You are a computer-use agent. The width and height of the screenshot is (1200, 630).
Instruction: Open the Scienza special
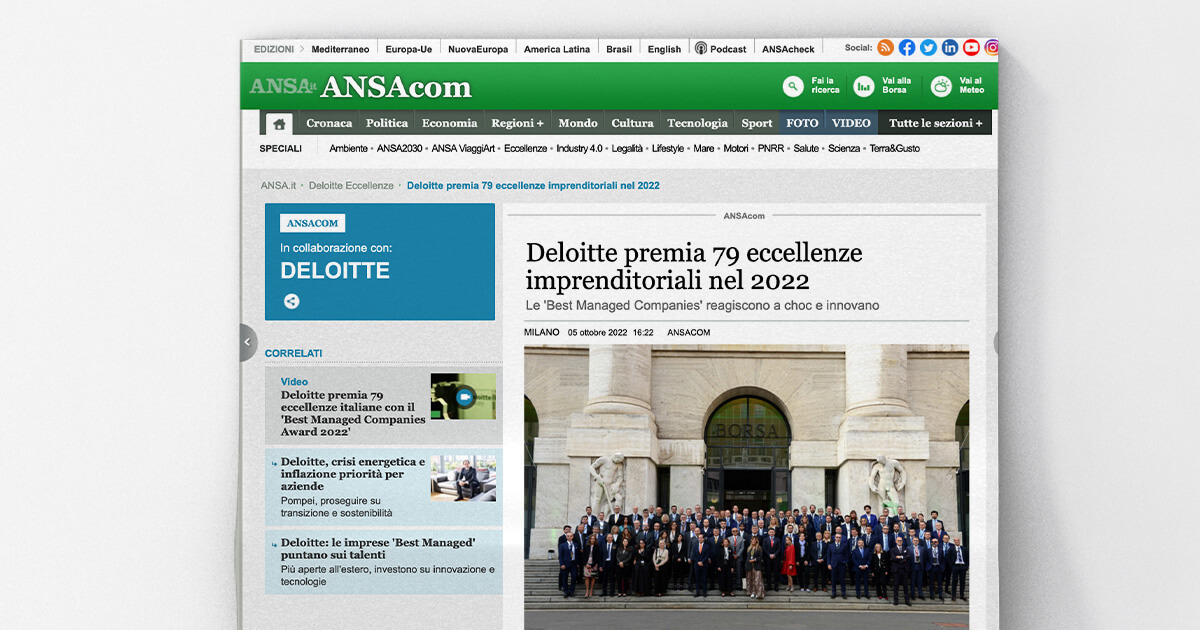(844, 148)
